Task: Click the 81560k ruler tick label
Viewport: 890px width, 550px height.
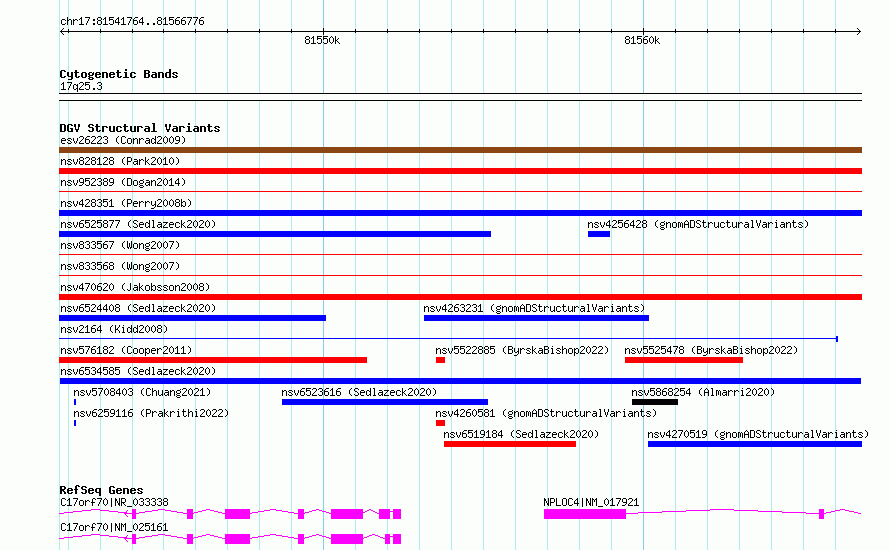Action: point(642,40)
